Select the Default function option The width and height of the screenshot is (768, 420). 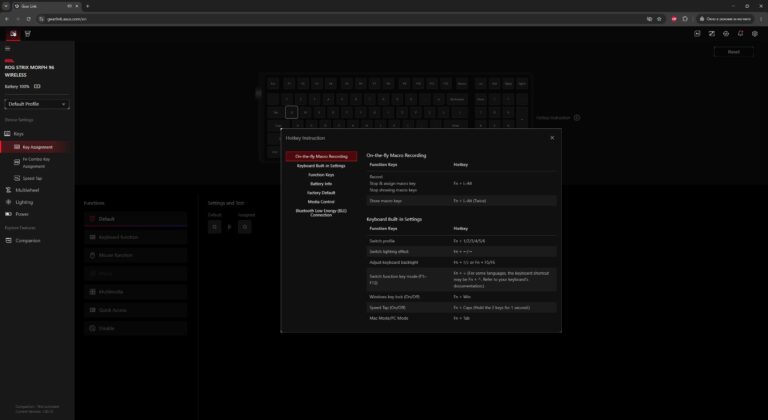click(136, 219)
